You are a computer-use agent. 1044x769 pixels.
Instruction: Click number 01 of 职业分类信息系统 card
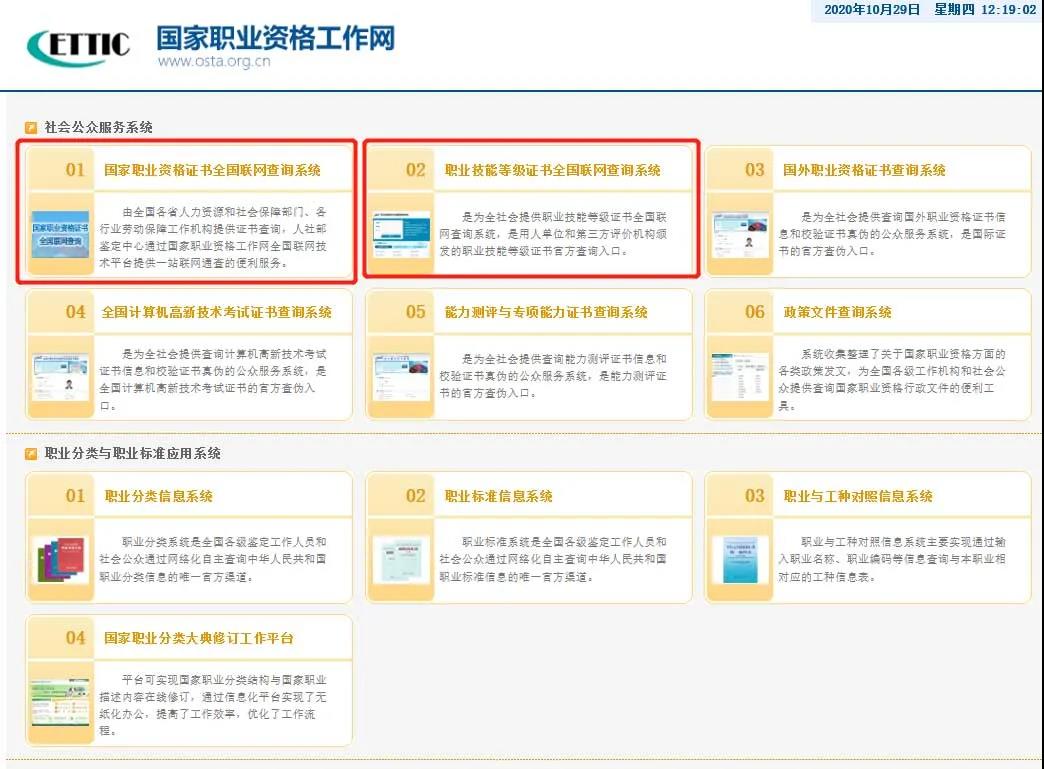tap(75, 495)
